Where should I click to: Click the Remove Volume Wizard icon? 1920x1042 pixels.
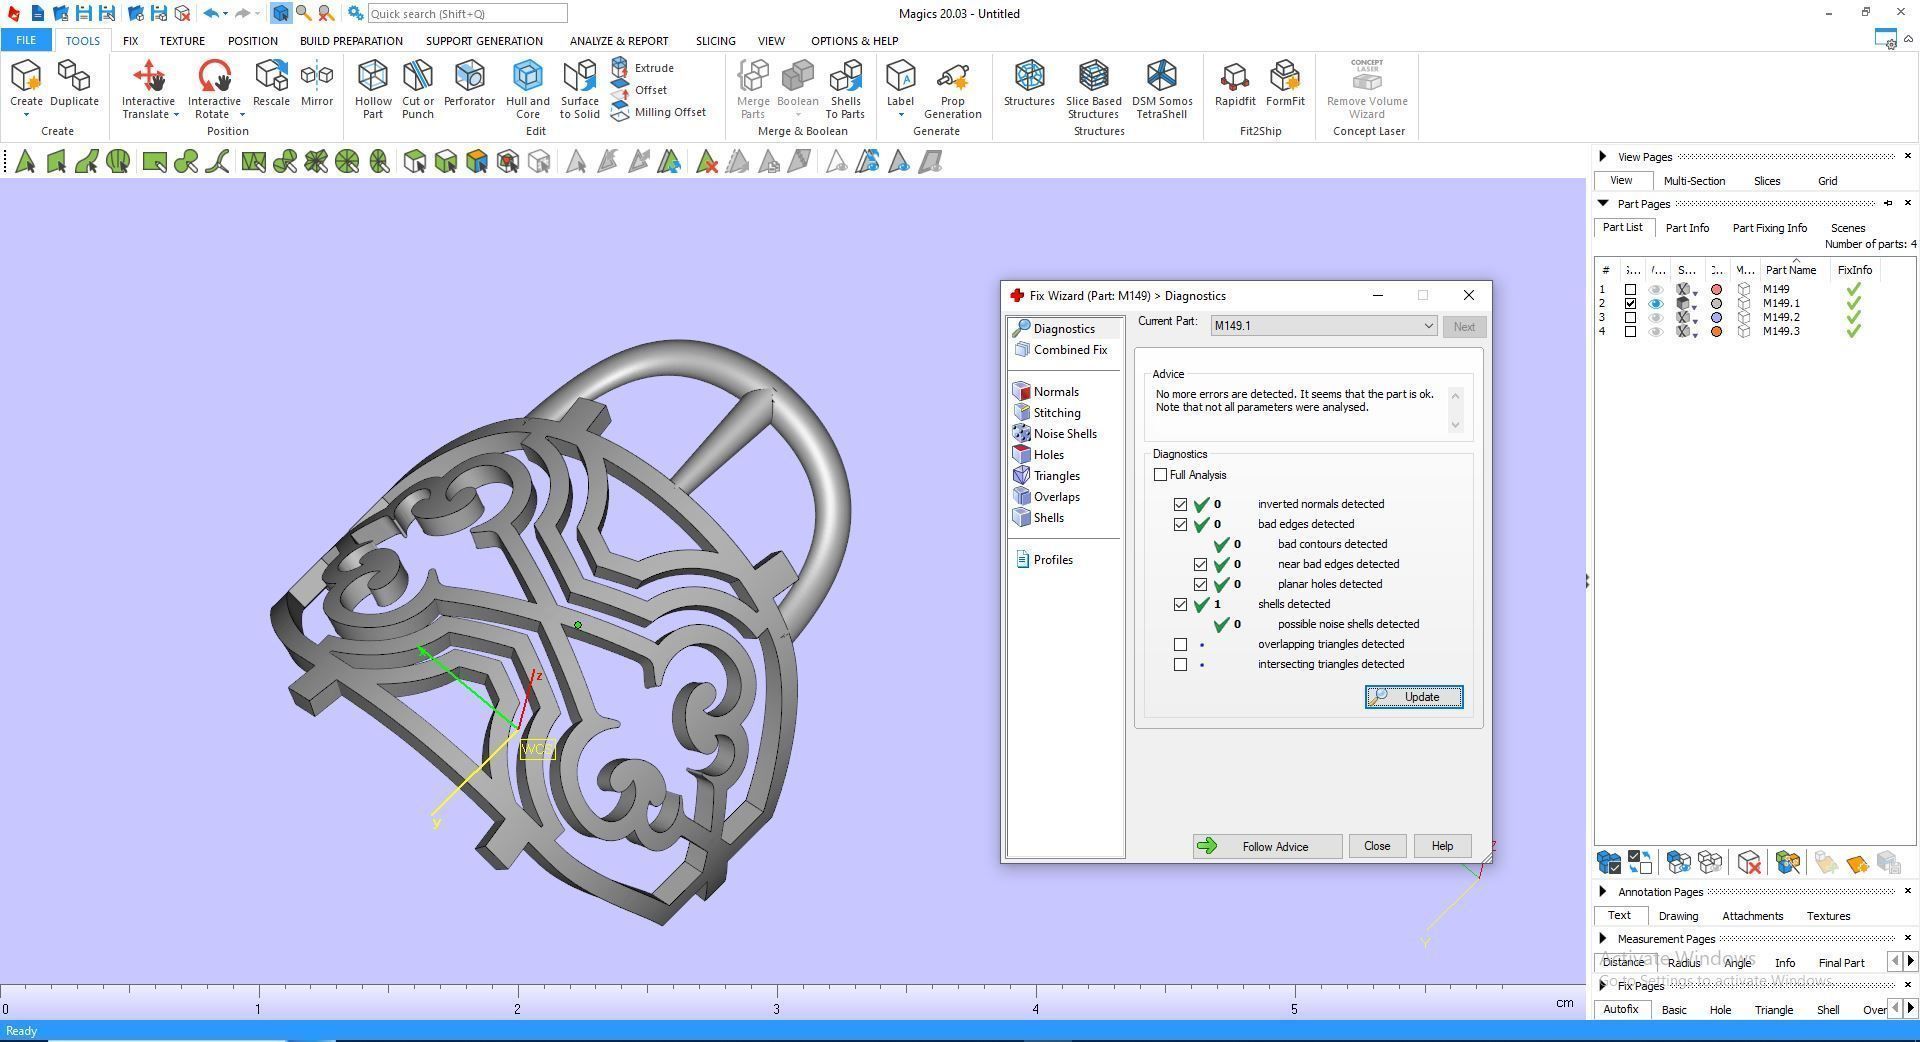point(1367,89)
